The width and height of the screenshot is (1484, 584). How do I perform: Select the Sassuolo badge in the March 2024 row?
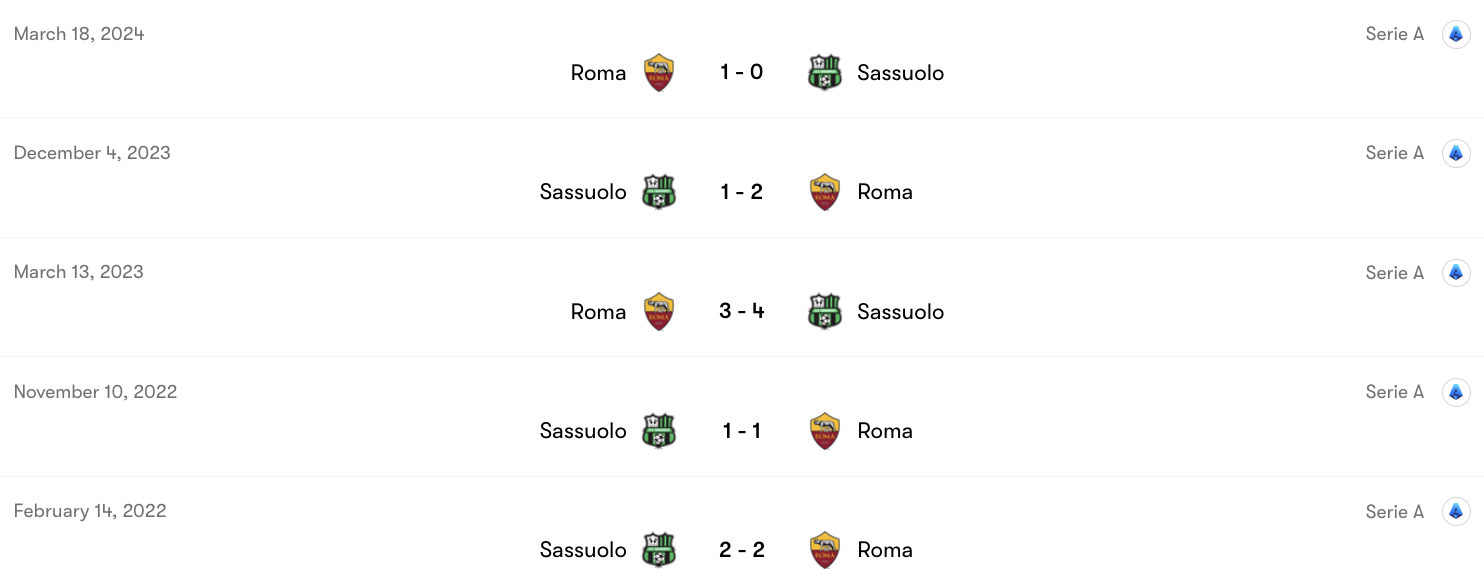pyautogui.click(x=824, y=72)
